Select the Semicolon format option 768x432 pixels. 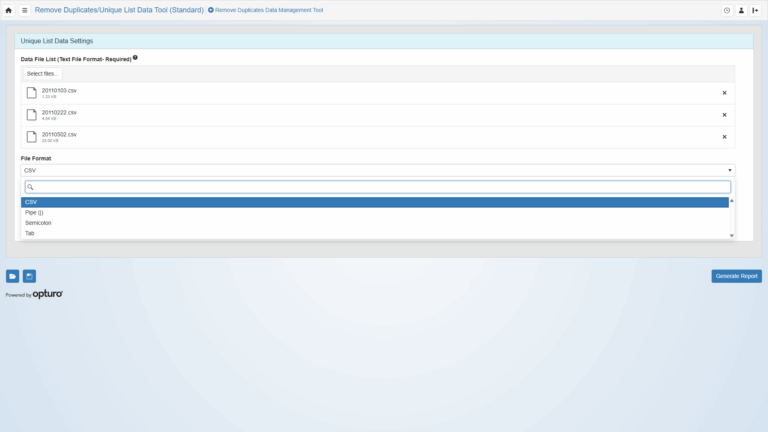(x=375, y=223)
